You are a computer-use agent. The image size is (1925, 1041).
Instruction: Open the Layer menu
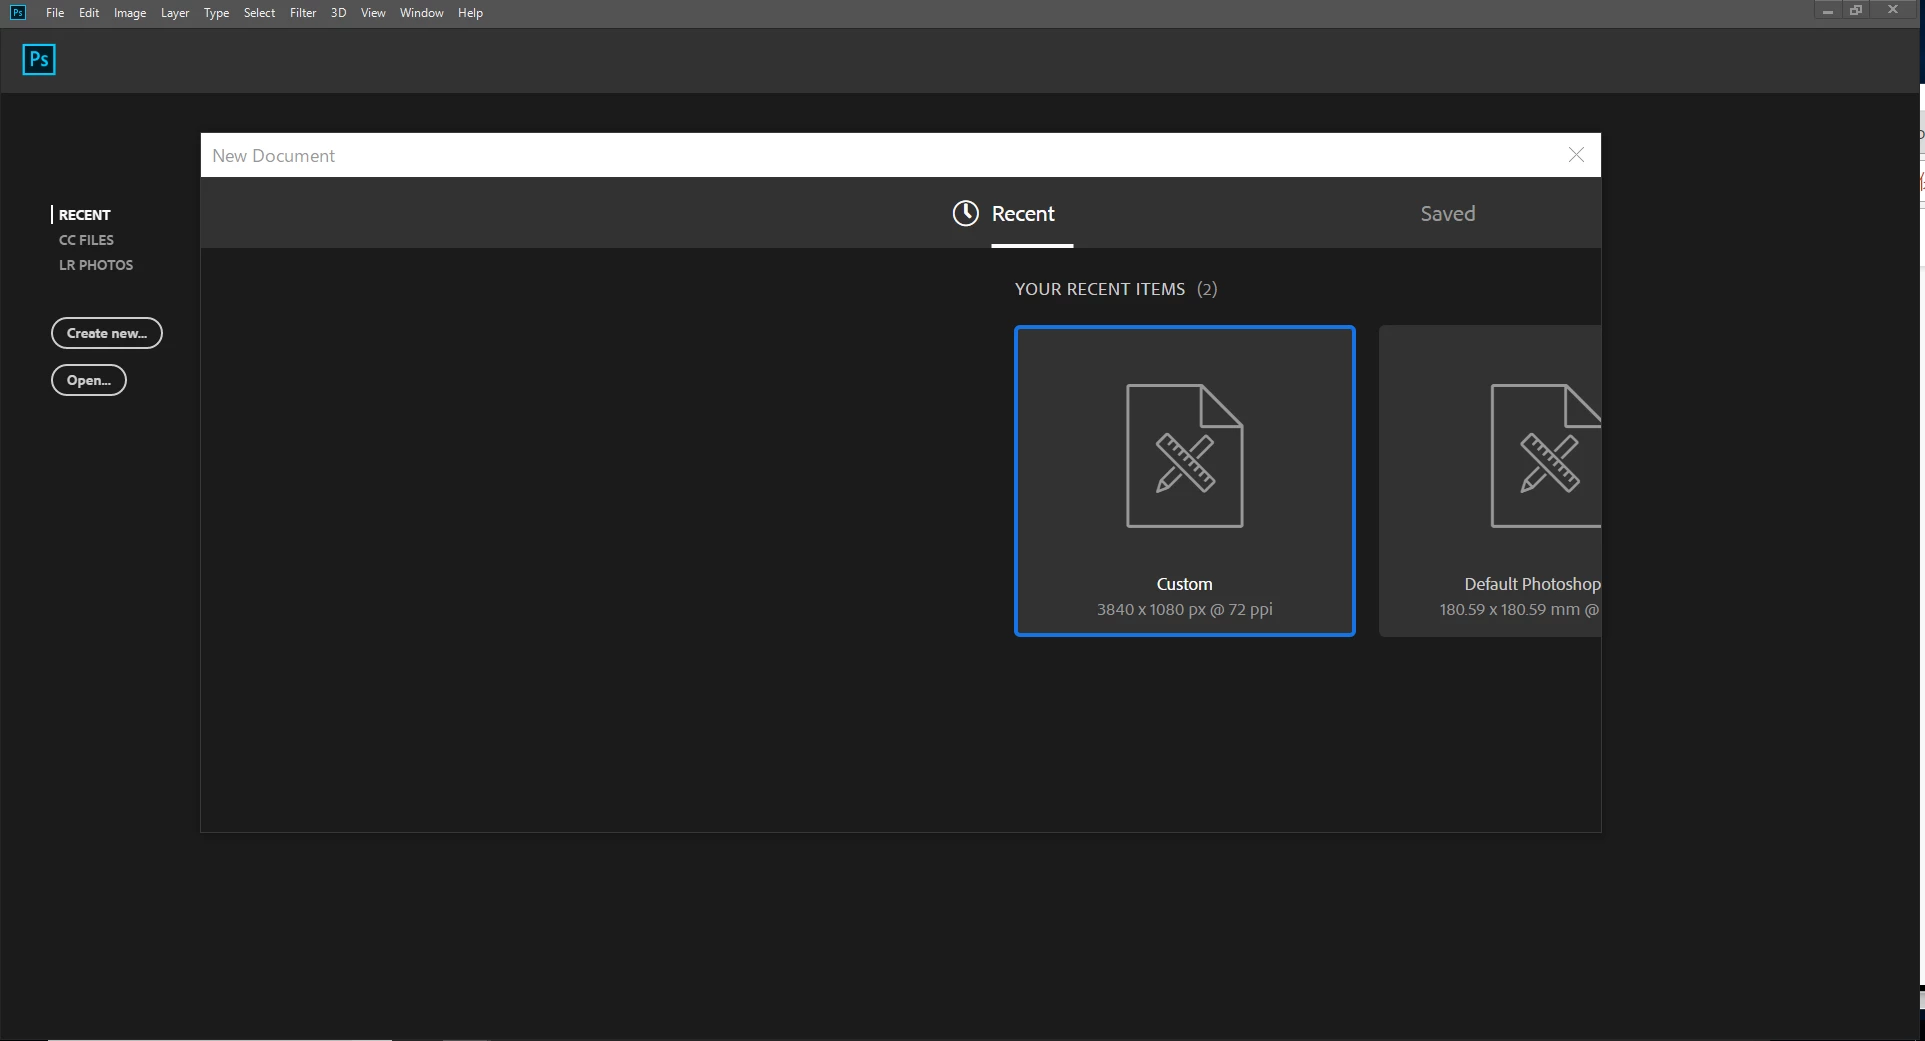point(175,13)
